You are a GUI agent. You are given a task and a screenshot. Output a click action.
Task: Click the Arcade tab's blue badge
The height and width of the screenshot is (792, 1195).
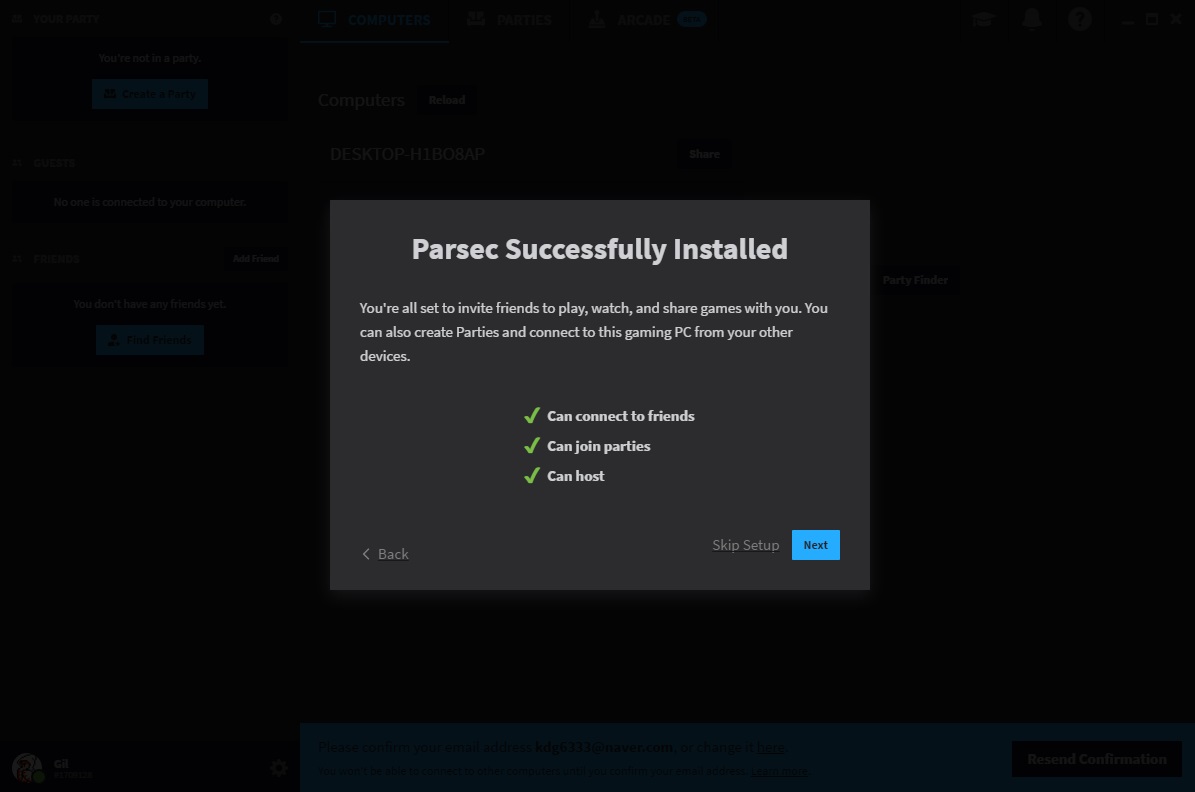click(x=691, y=20)
